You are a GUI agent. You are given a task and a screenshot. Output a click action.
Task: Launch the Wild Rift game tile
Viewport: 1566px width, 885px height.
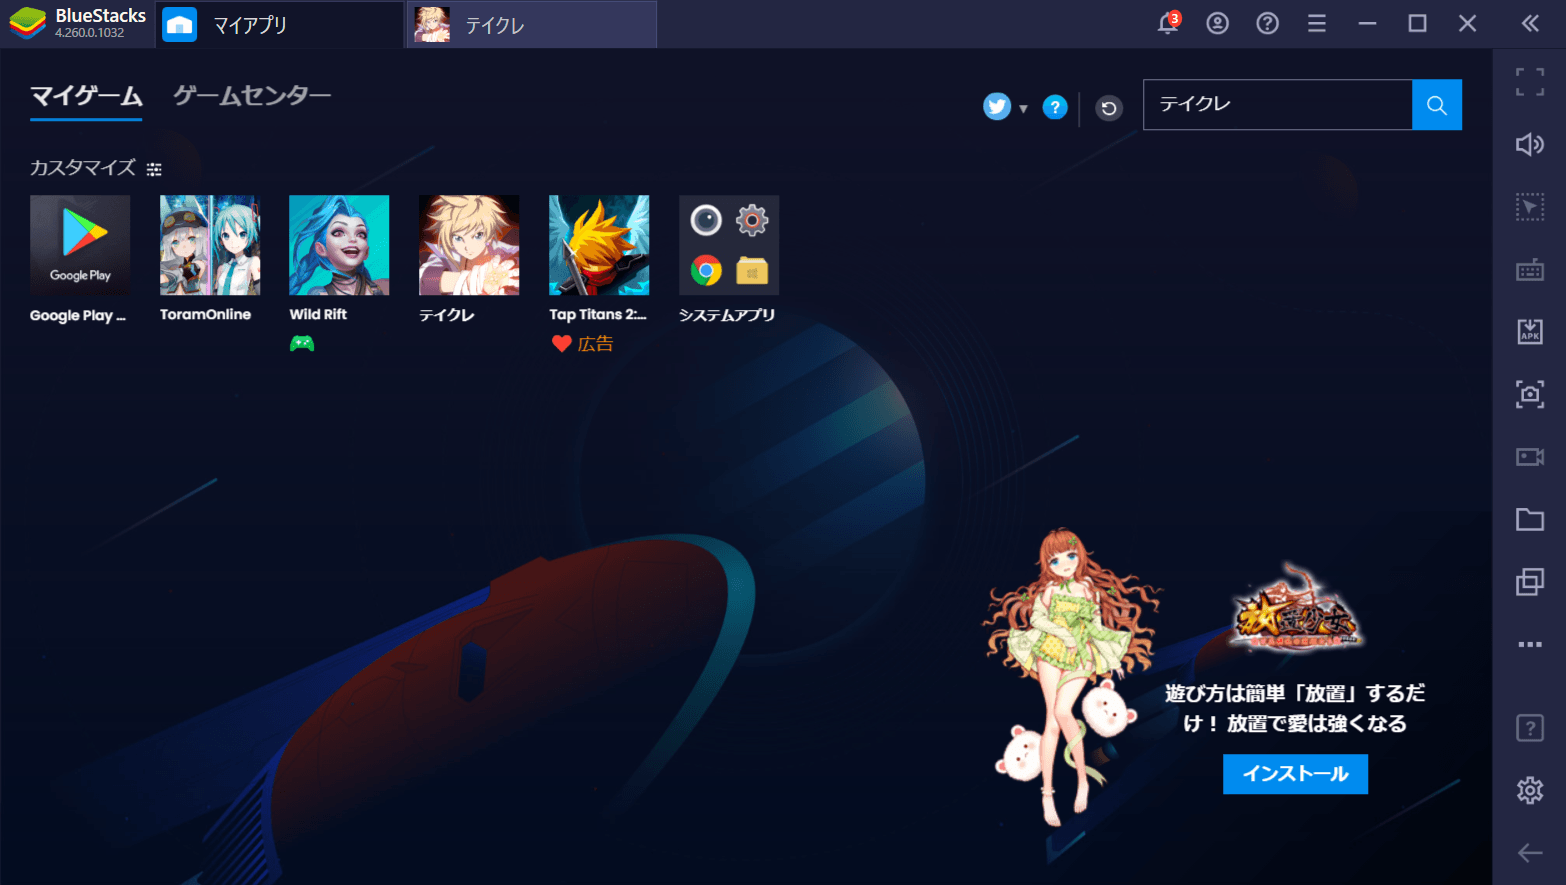point(339,245)
